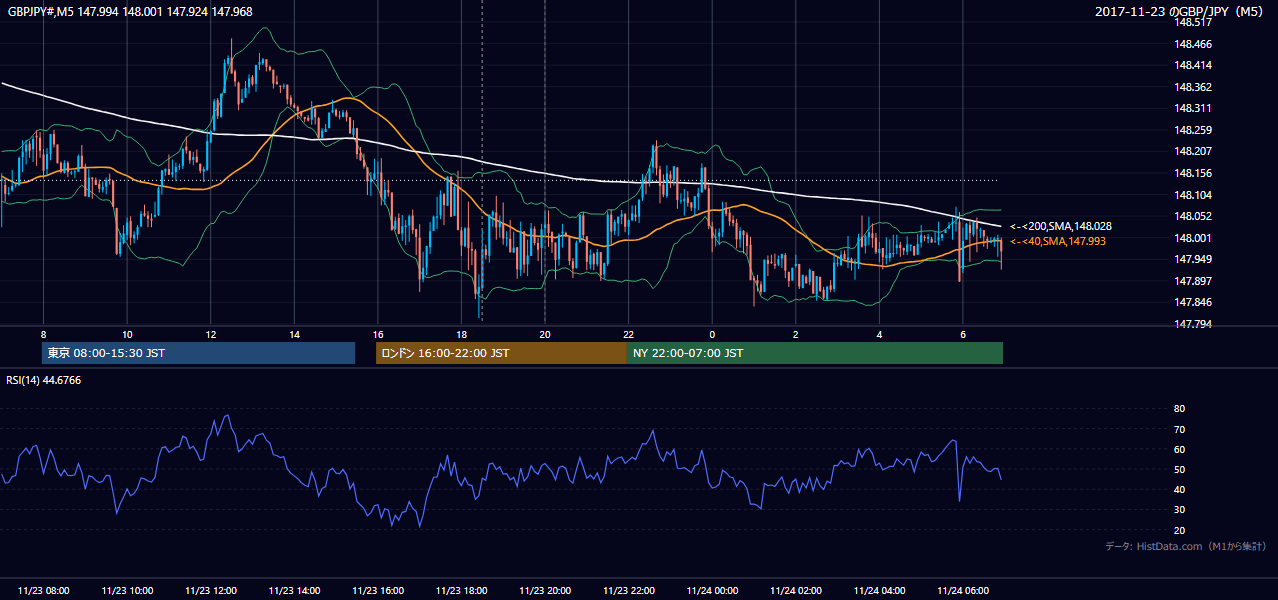Click the bottom time label 11/23 12:00
The height and width of the screenshot is (600, 1278).
[211, 591]
